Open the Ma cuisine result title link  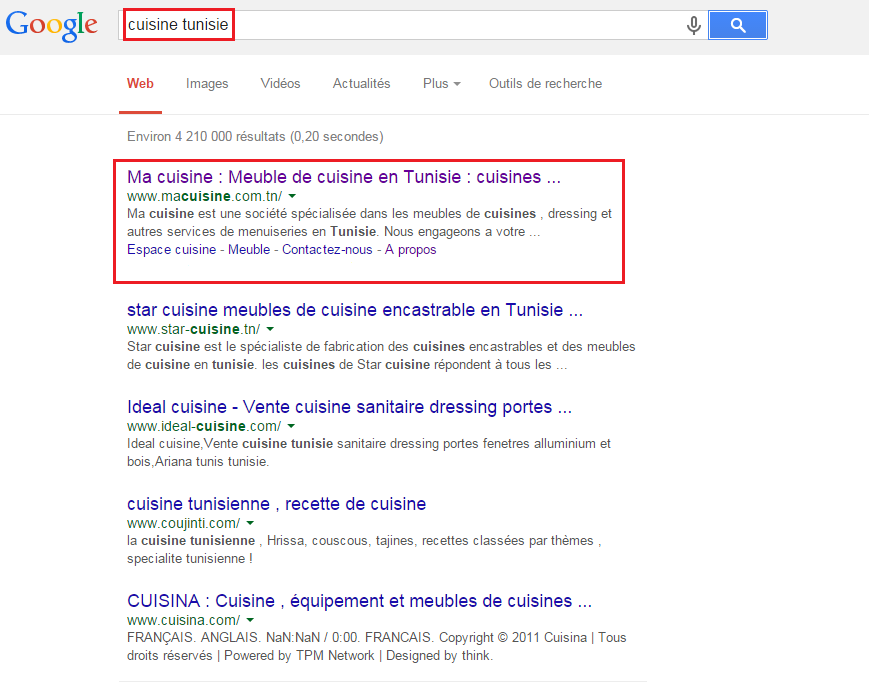(x=344, y=177)
